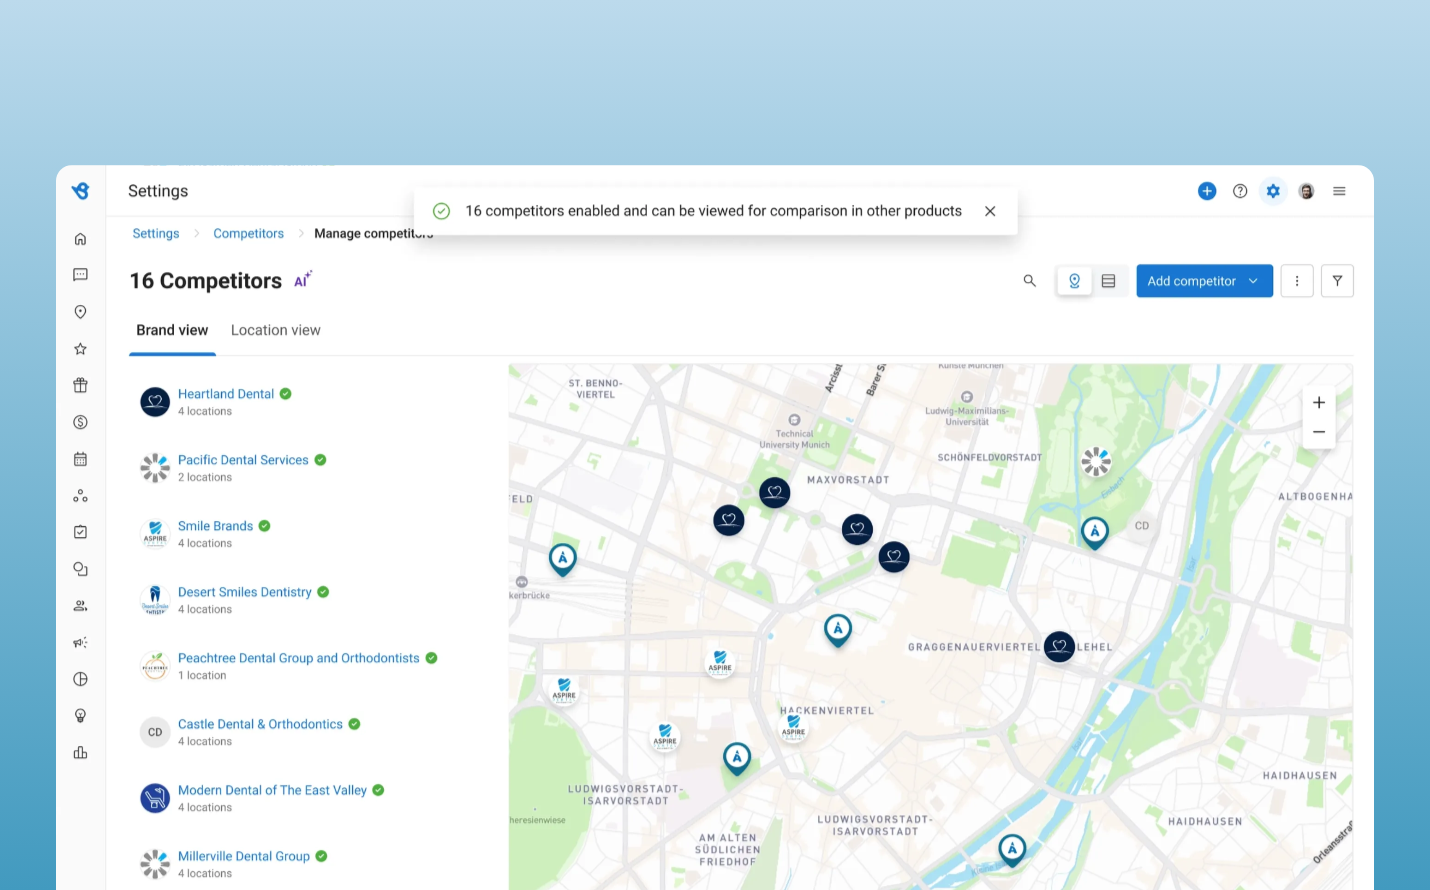Go to Competitors breadcrumb link
Image resolution: width=1430 pixels, height=890 pixels.
[x=248, y=233]
